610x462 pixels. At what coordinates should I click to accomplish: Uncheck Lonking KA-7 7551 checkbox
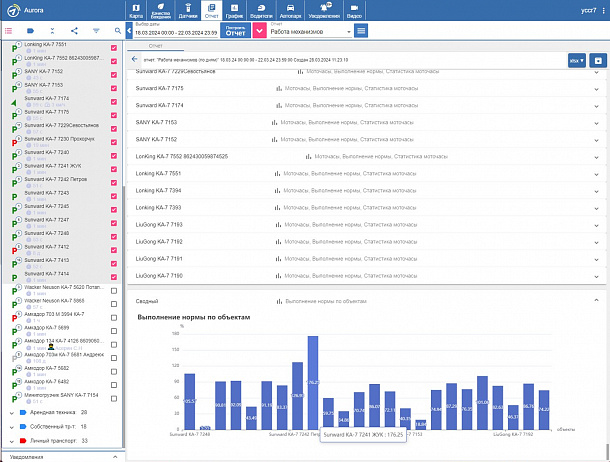(114, 48)
